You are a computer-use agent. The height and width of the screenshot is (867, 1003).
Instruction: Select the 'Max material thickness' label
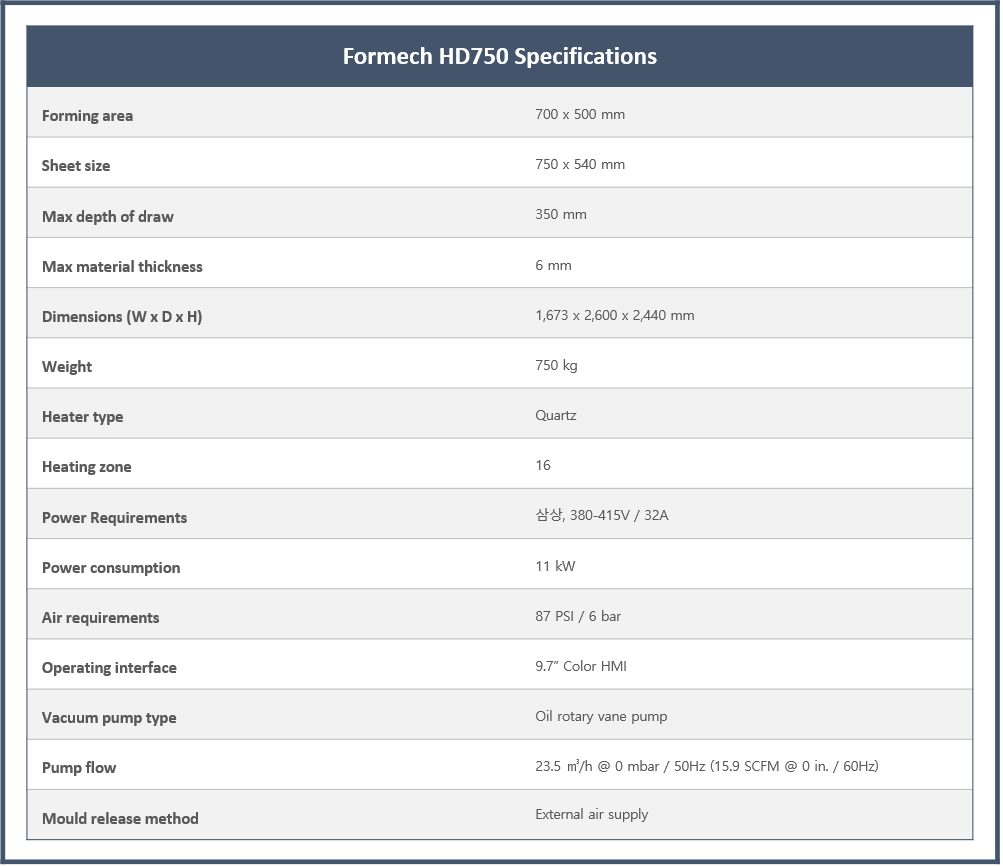coord(122,267)
